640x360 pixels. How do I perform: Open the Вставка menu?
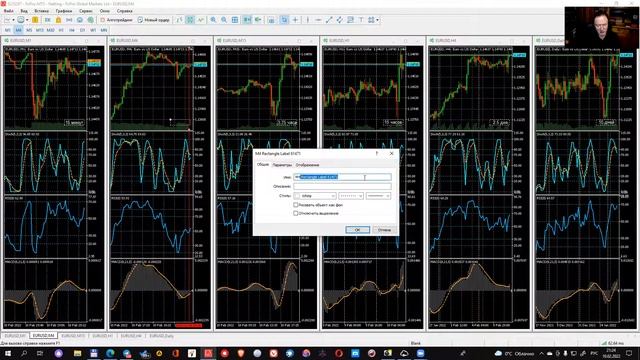click(x=42, y=11)
